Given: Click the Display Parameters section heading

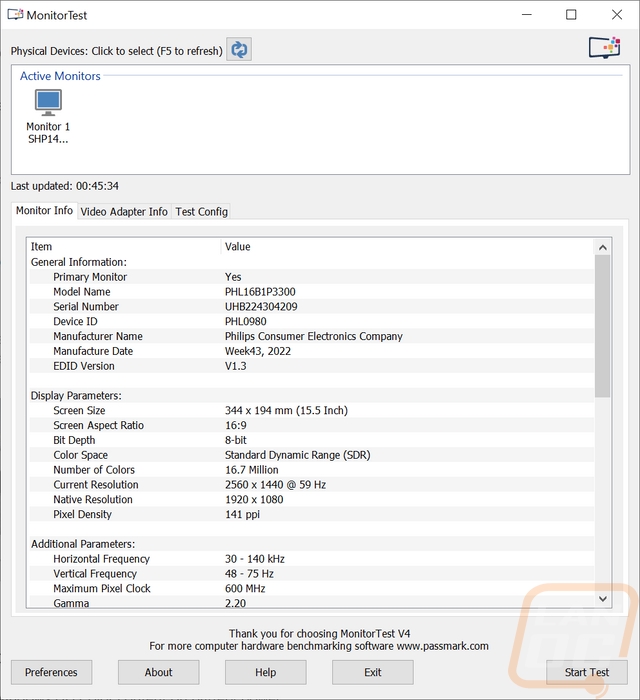Looking at the screenshot, I should coord(76,396).
